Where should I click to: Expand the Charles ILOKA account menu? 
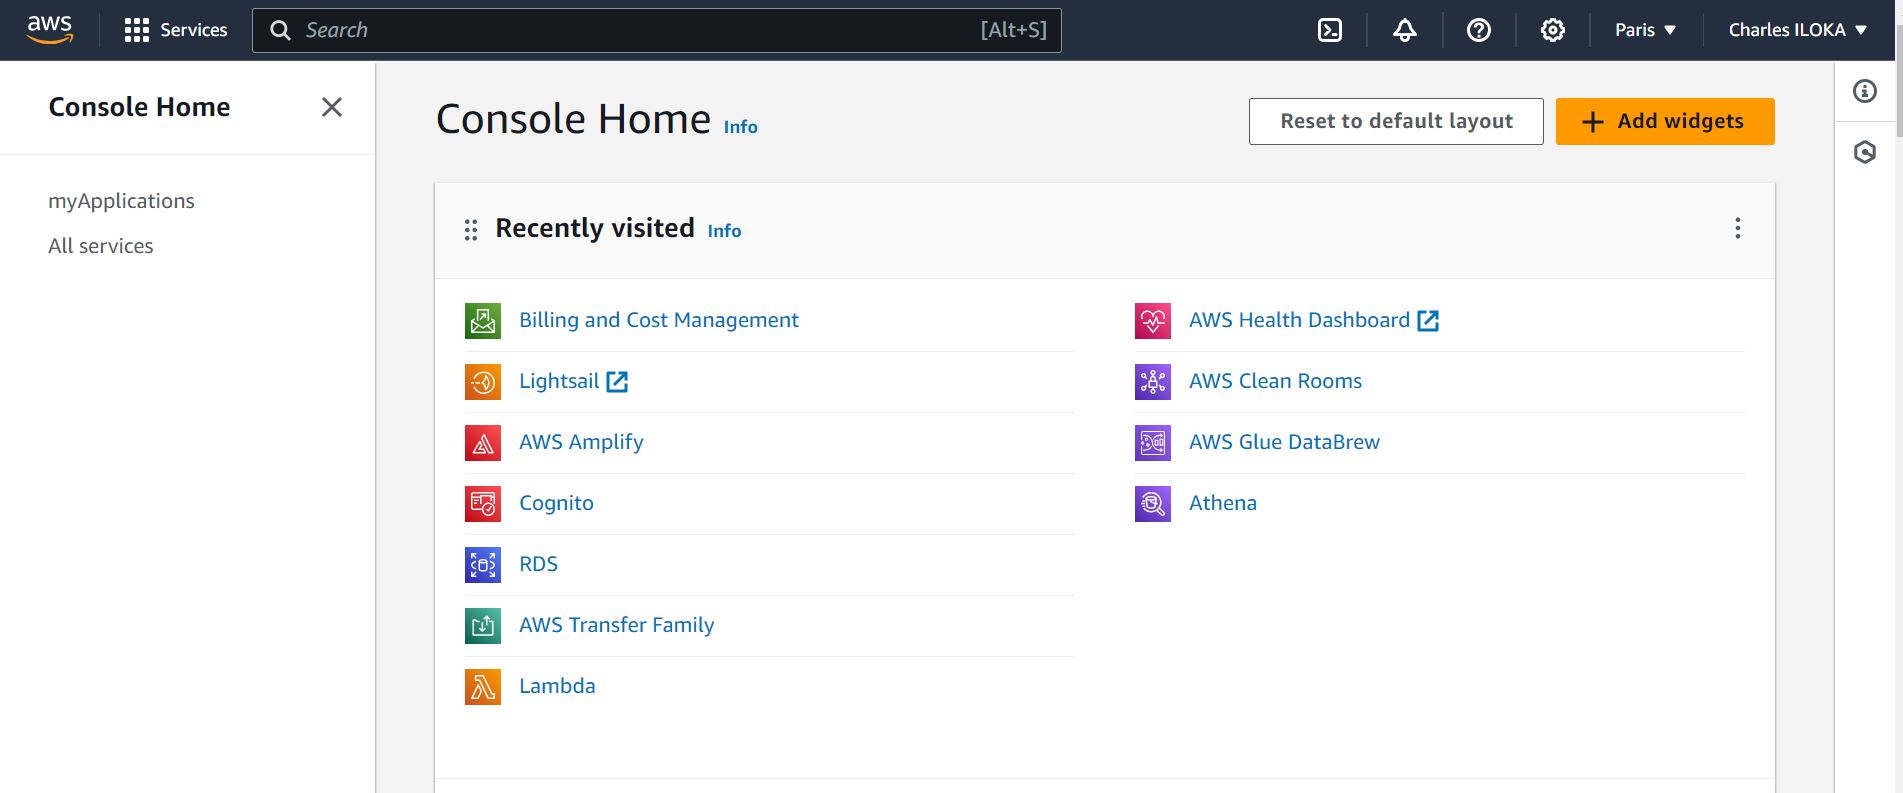(x=1798, y=30)
